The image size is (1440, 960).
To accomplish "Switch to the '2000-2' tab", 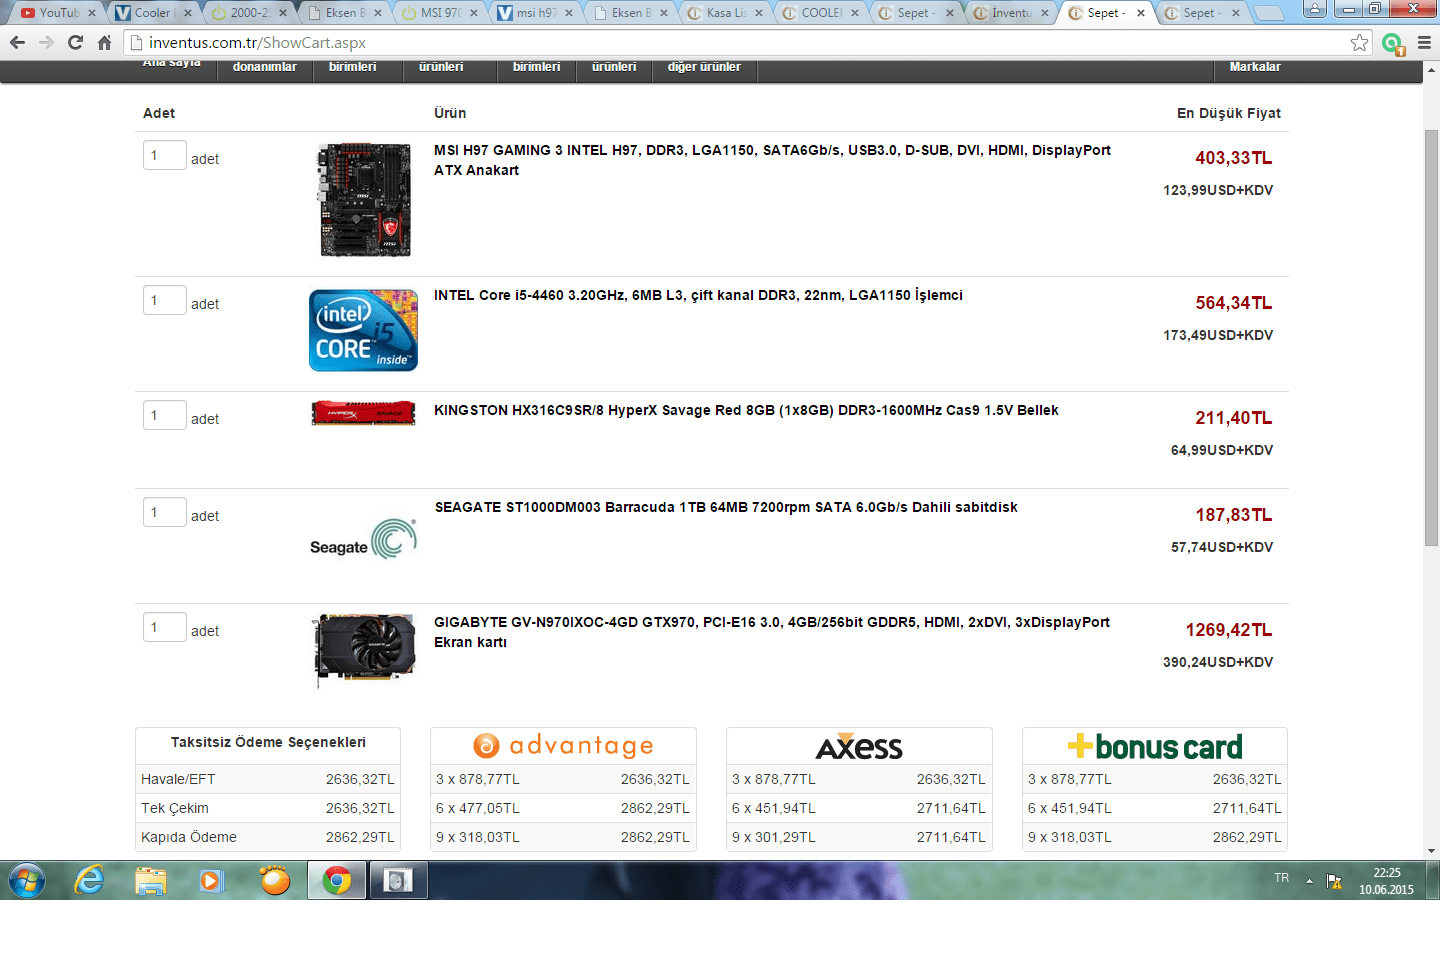I will (247, 13).
